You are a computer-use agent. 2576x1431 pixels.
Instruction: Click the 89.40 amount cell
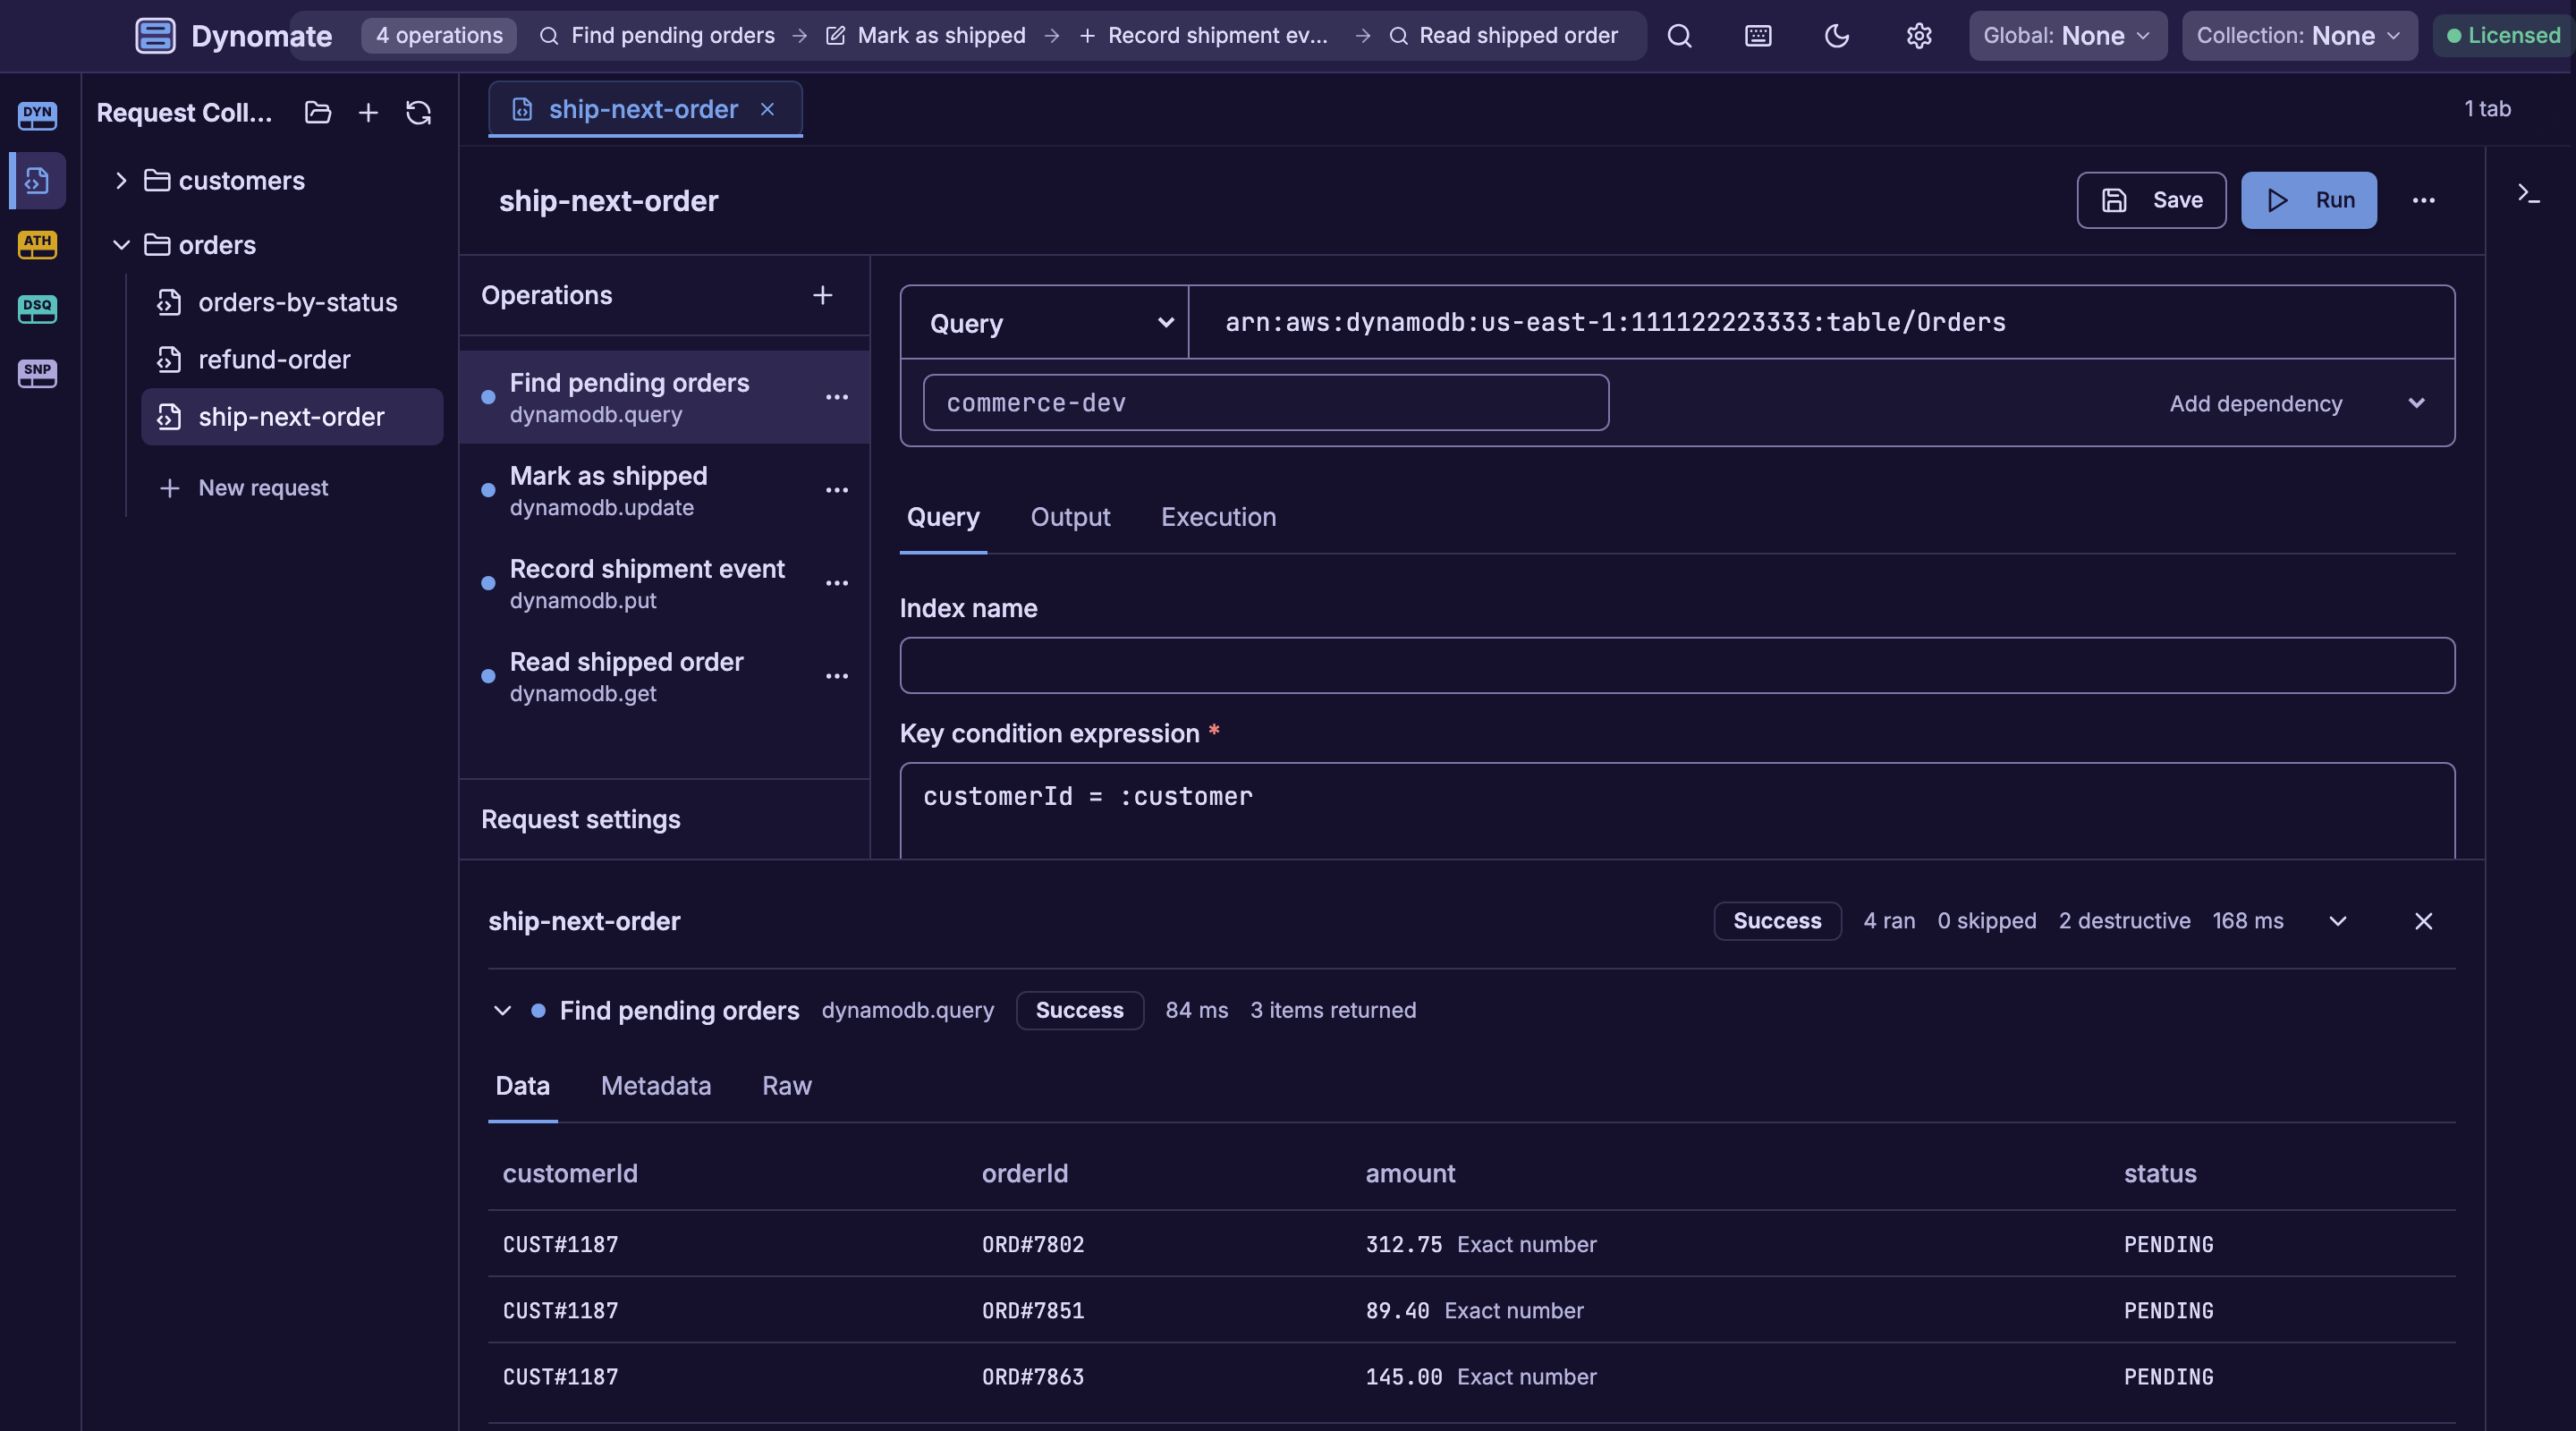1396,1310
